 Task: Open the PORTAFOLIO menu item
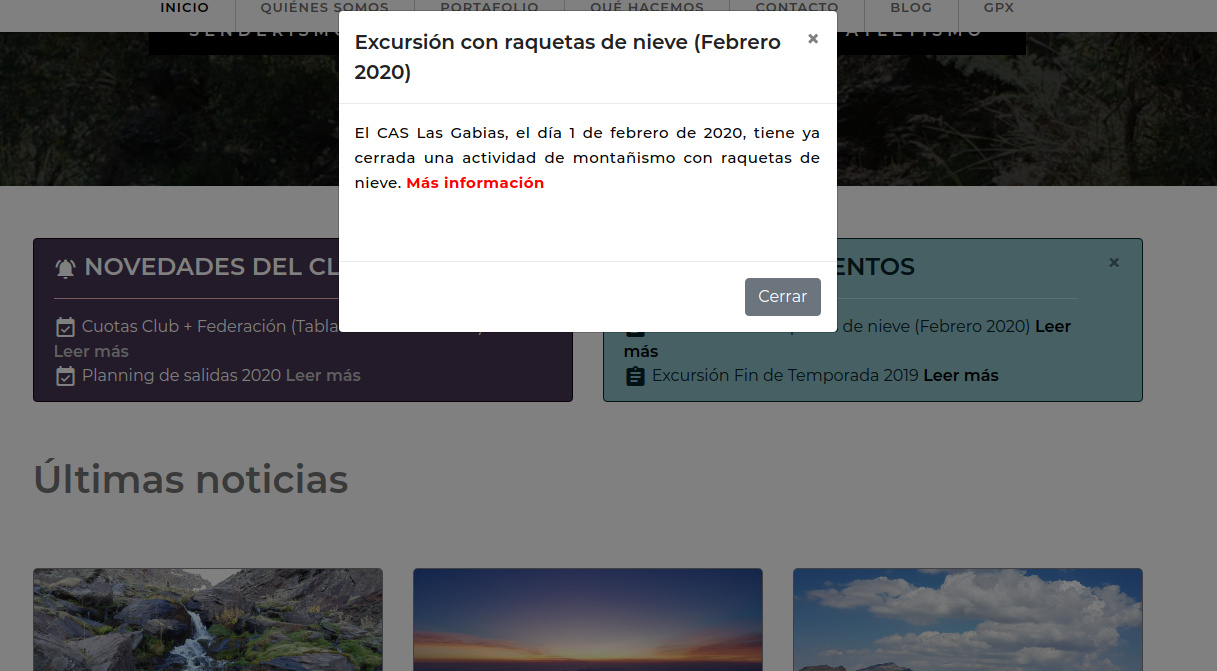pos(490,8)
